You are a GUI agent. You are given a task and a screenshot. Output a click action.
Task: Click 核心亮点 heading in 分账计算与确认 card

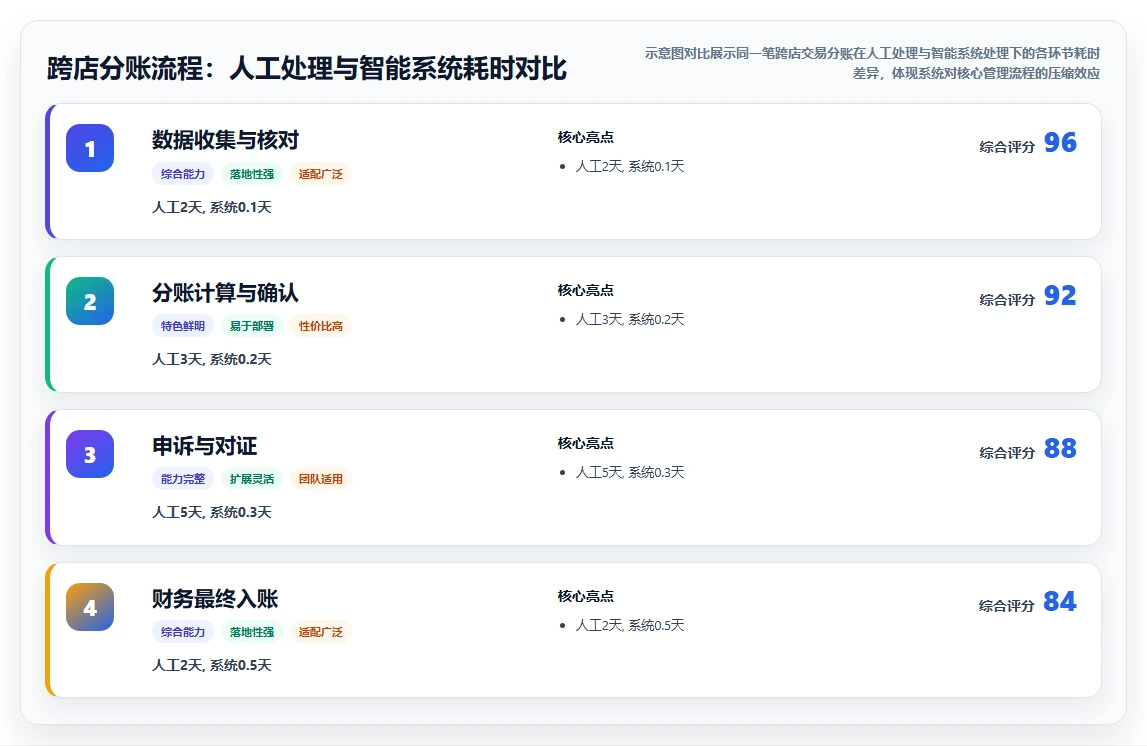point(586,290)
